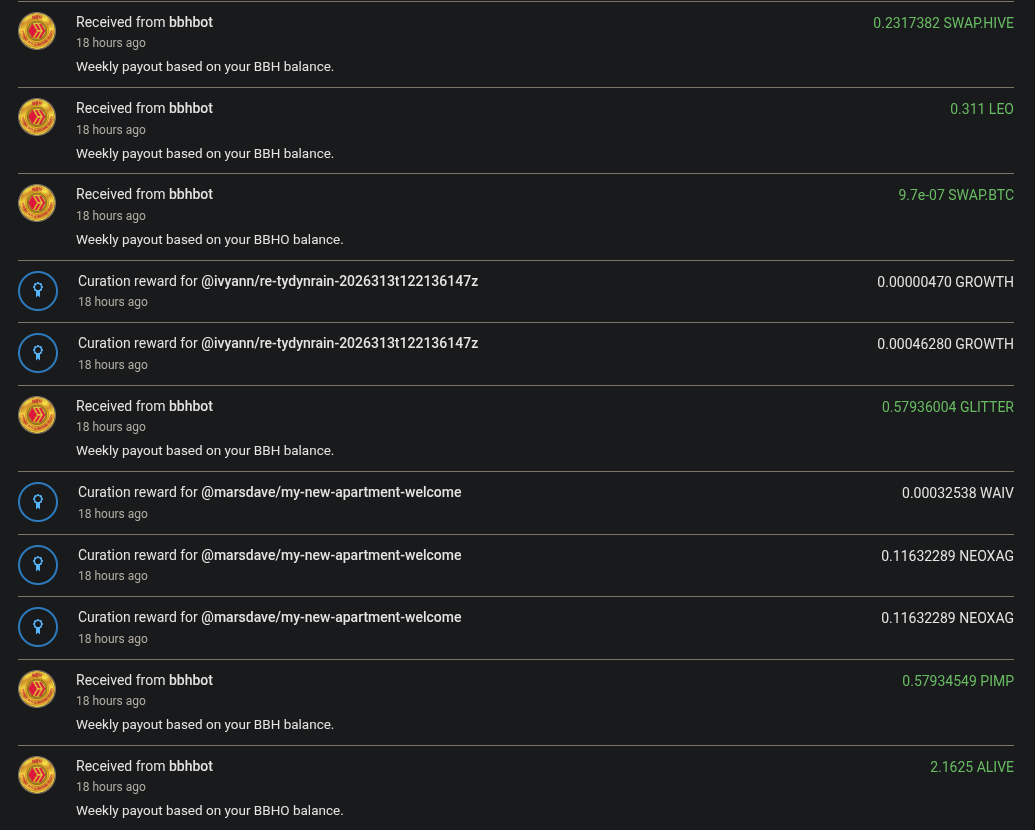
Task: Click curation reward icon in the WAIV row
Action: [x=37, y=501]
